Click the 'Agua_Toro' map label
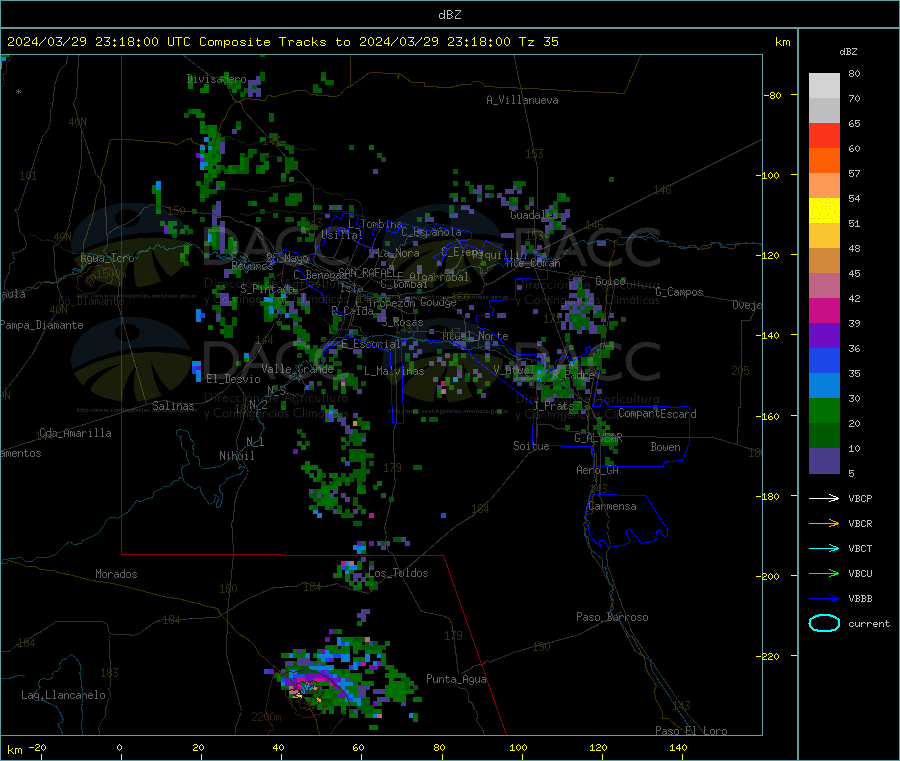Screen dimensions: 900x761 pyautogui.click(x=107, y=258)
